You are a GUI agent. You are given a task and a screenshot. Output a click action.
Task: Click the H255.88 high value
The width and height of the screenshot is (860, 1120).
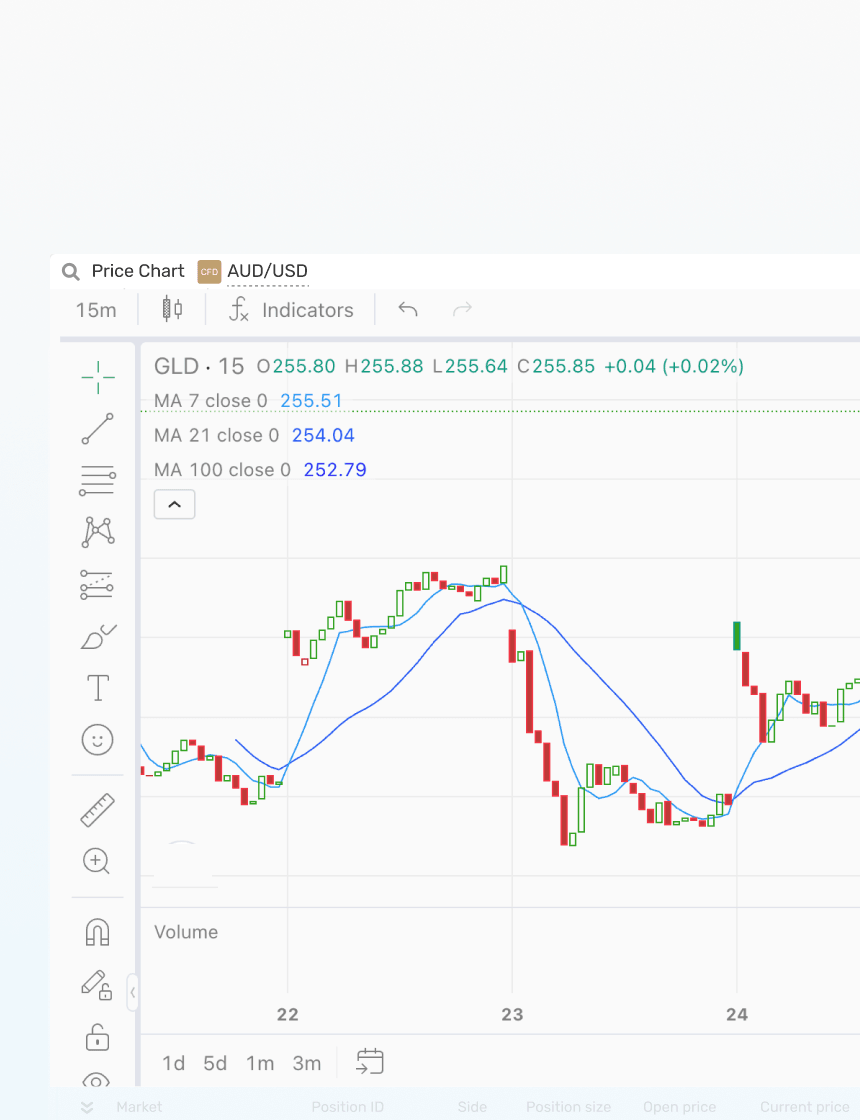point(384,366)
